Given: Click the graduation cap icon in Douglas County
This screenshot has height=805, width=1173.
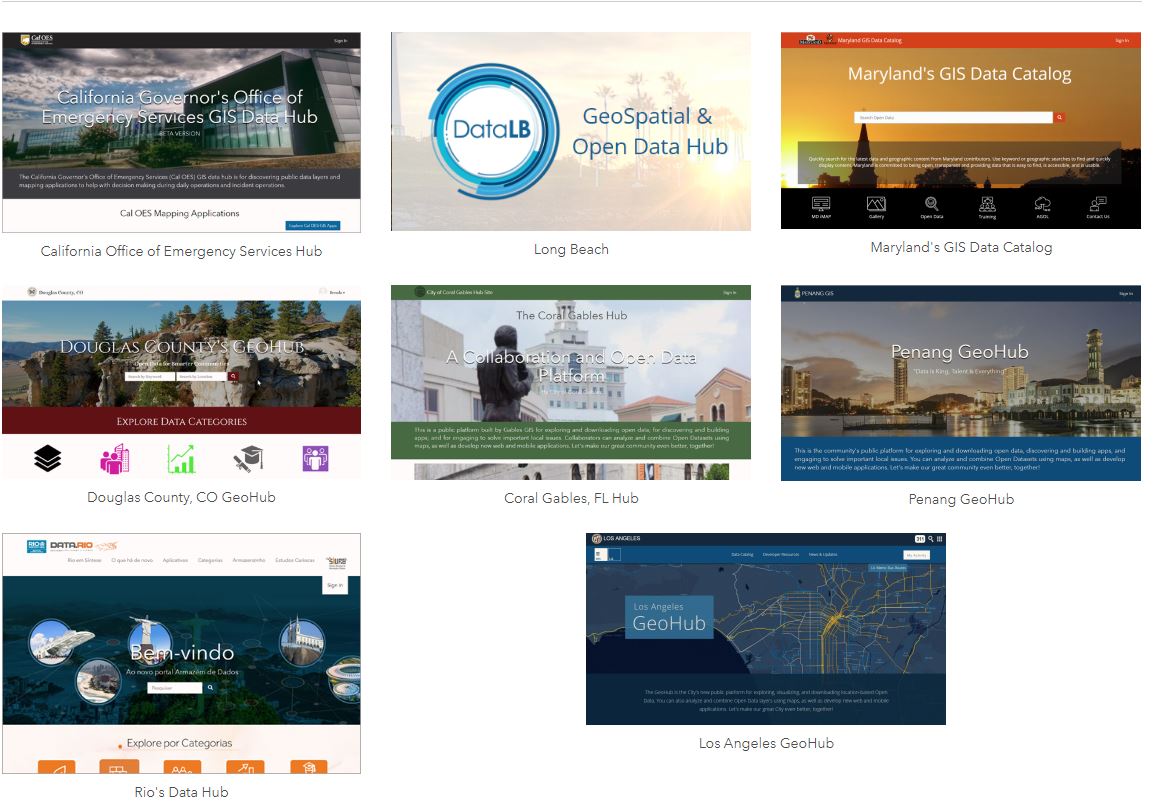Looking at the screenshot, I should click(x=248, y=458).
